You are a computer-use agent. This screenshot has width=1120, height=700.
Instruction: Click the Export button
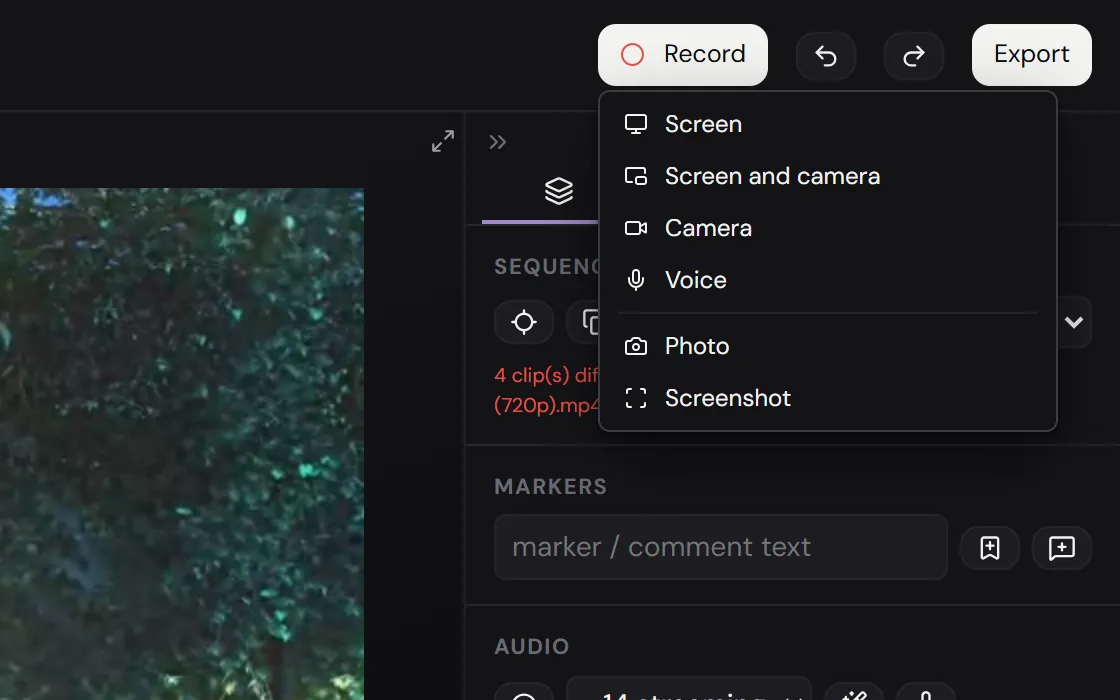coord(1031,55)
